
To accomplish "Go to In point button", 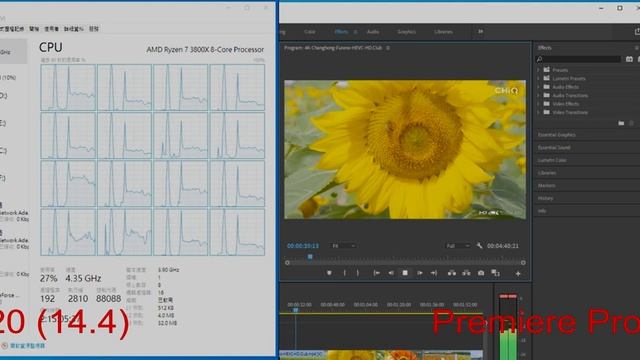I will 376,273.
